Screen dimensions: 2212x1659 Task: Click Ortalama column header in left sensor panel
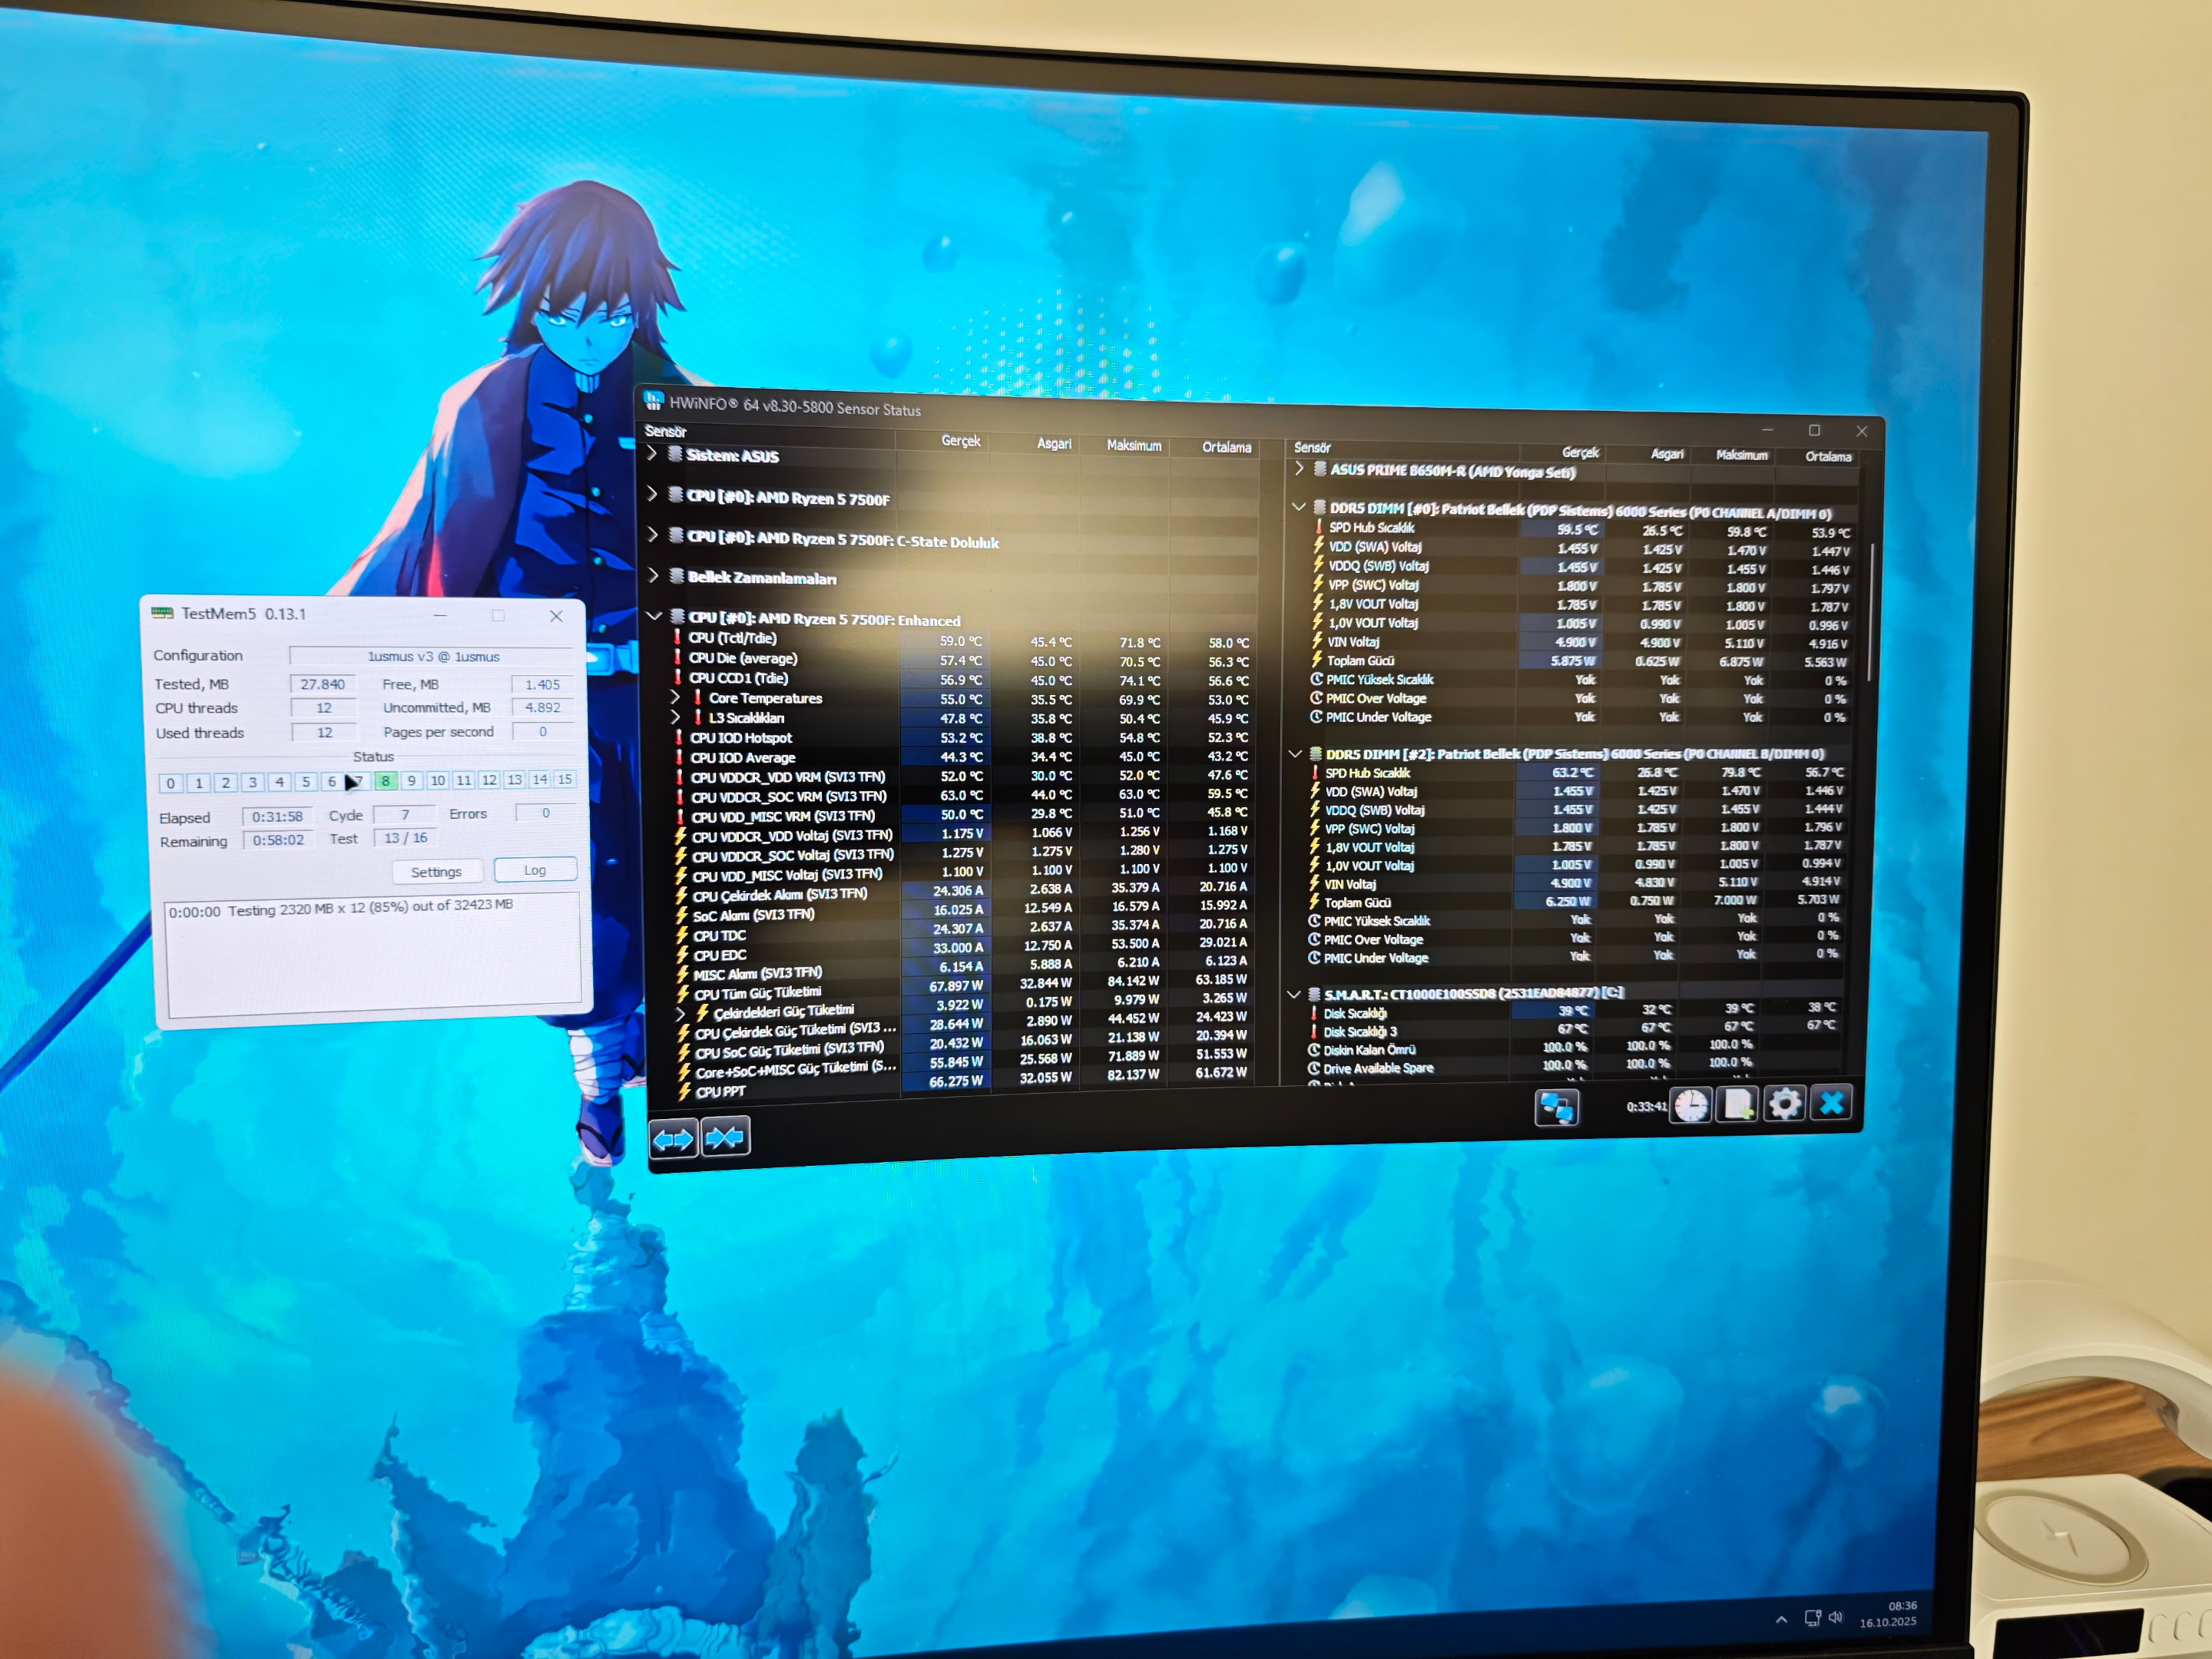click(1226, 447)
